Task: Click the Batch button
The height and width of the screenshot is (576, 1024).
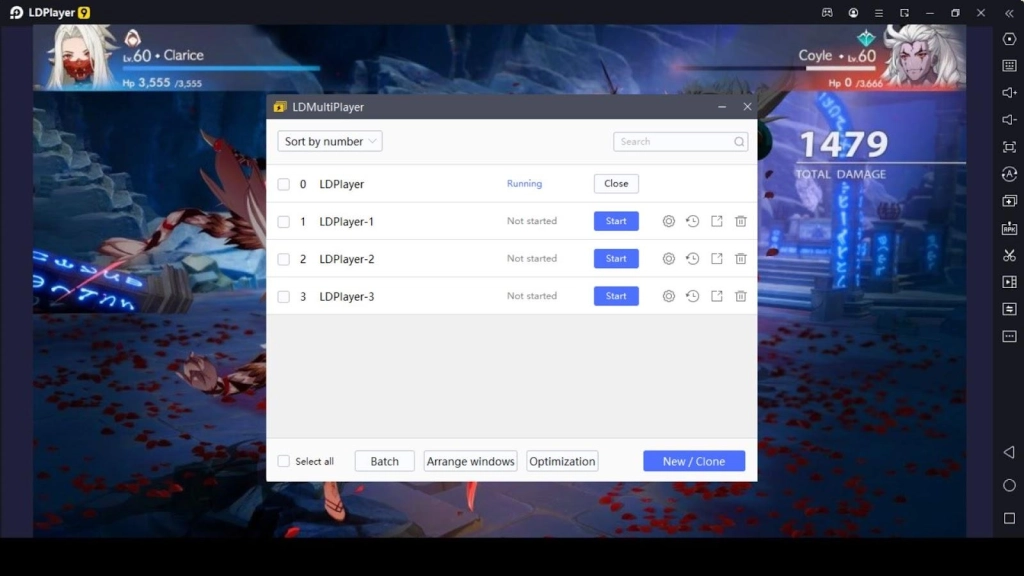Action: click(x=385, y=461)
